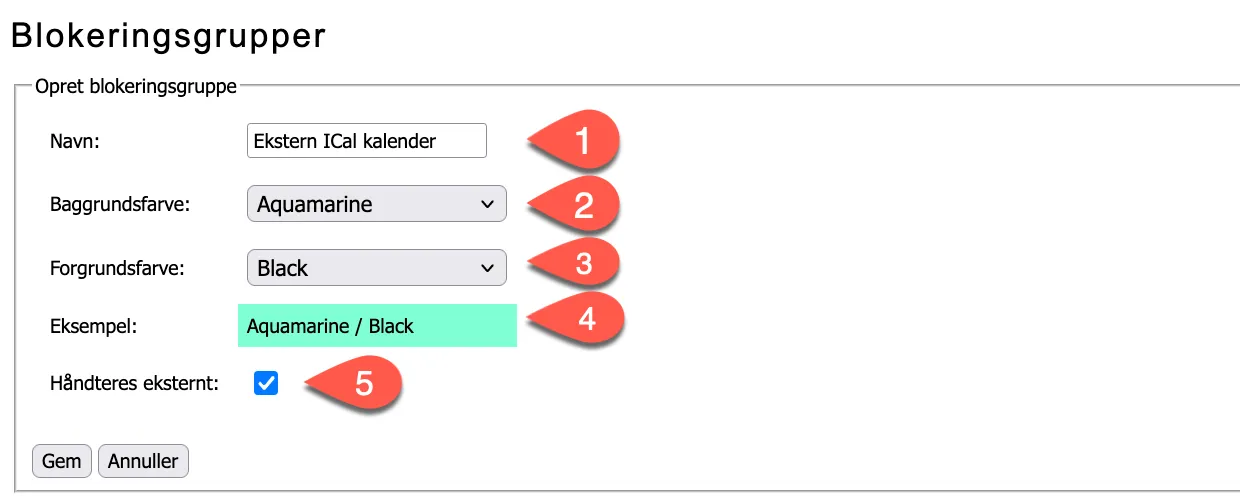Focus the Navn text input field
This screenshot has height=496, width=1240.
coord(366,141)
